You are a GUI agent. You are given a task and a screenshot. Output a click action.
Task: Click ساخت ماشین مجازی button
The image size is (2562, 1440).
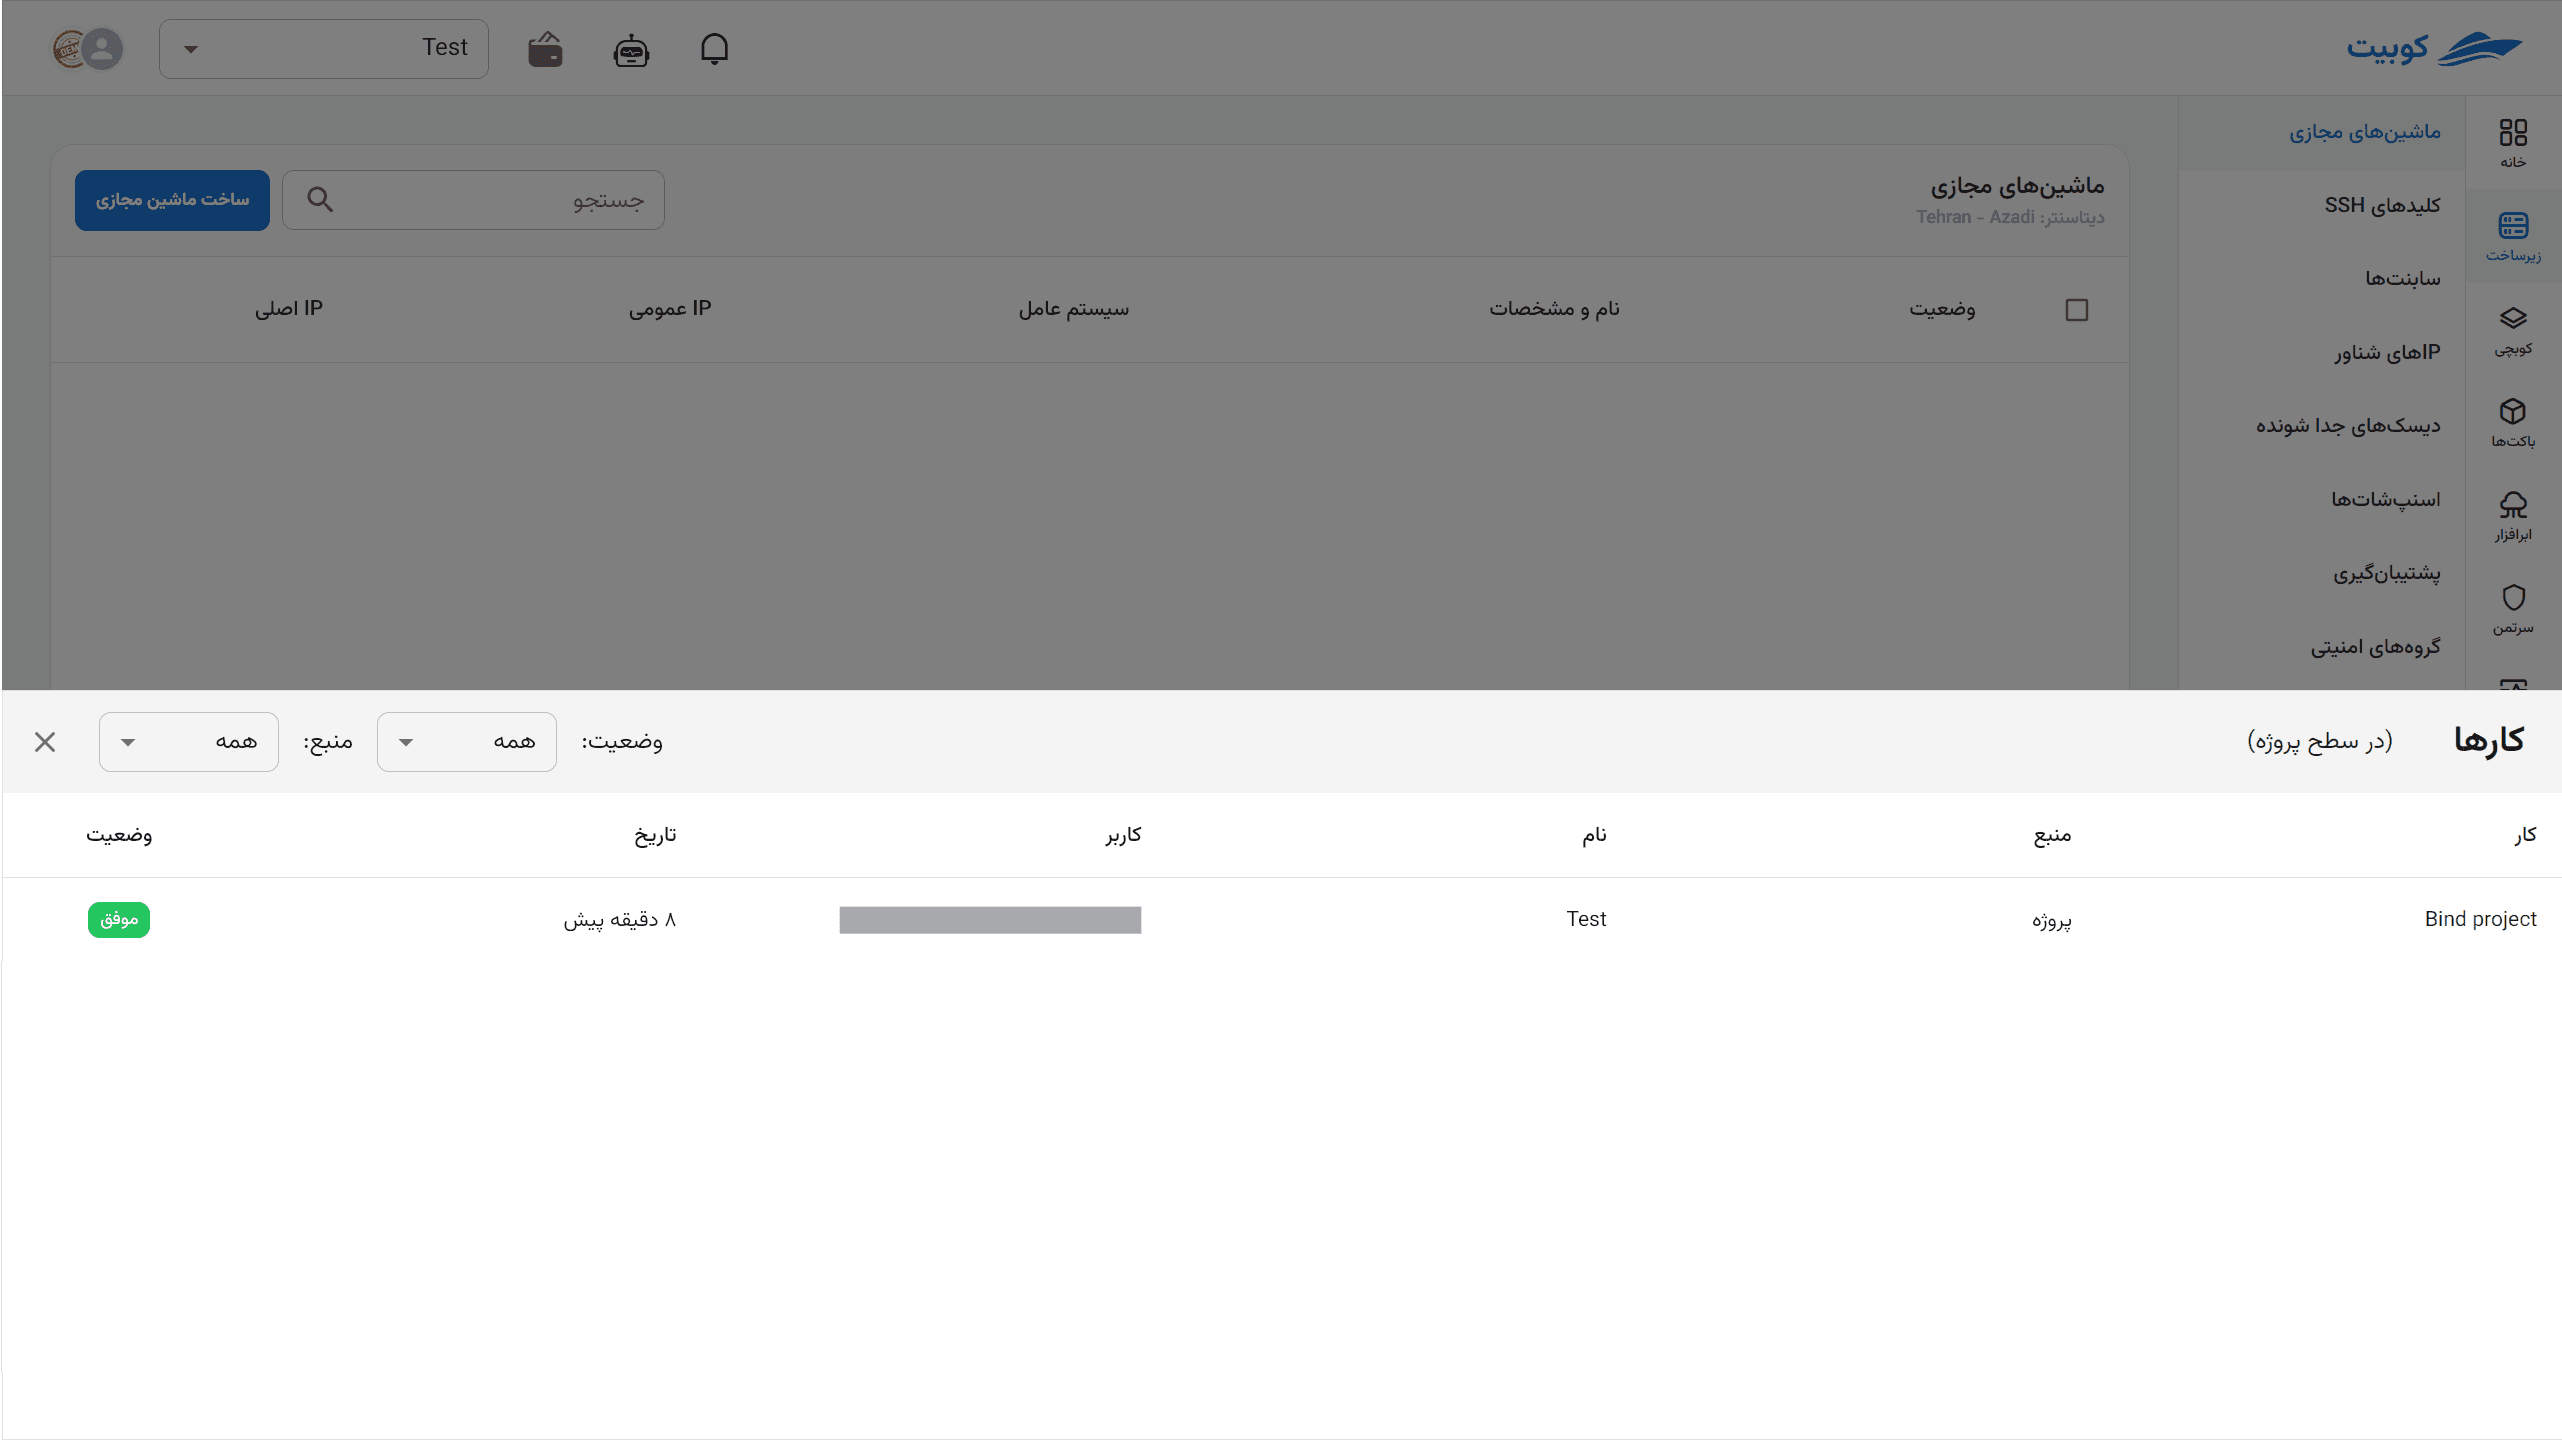tap(172, 200)
